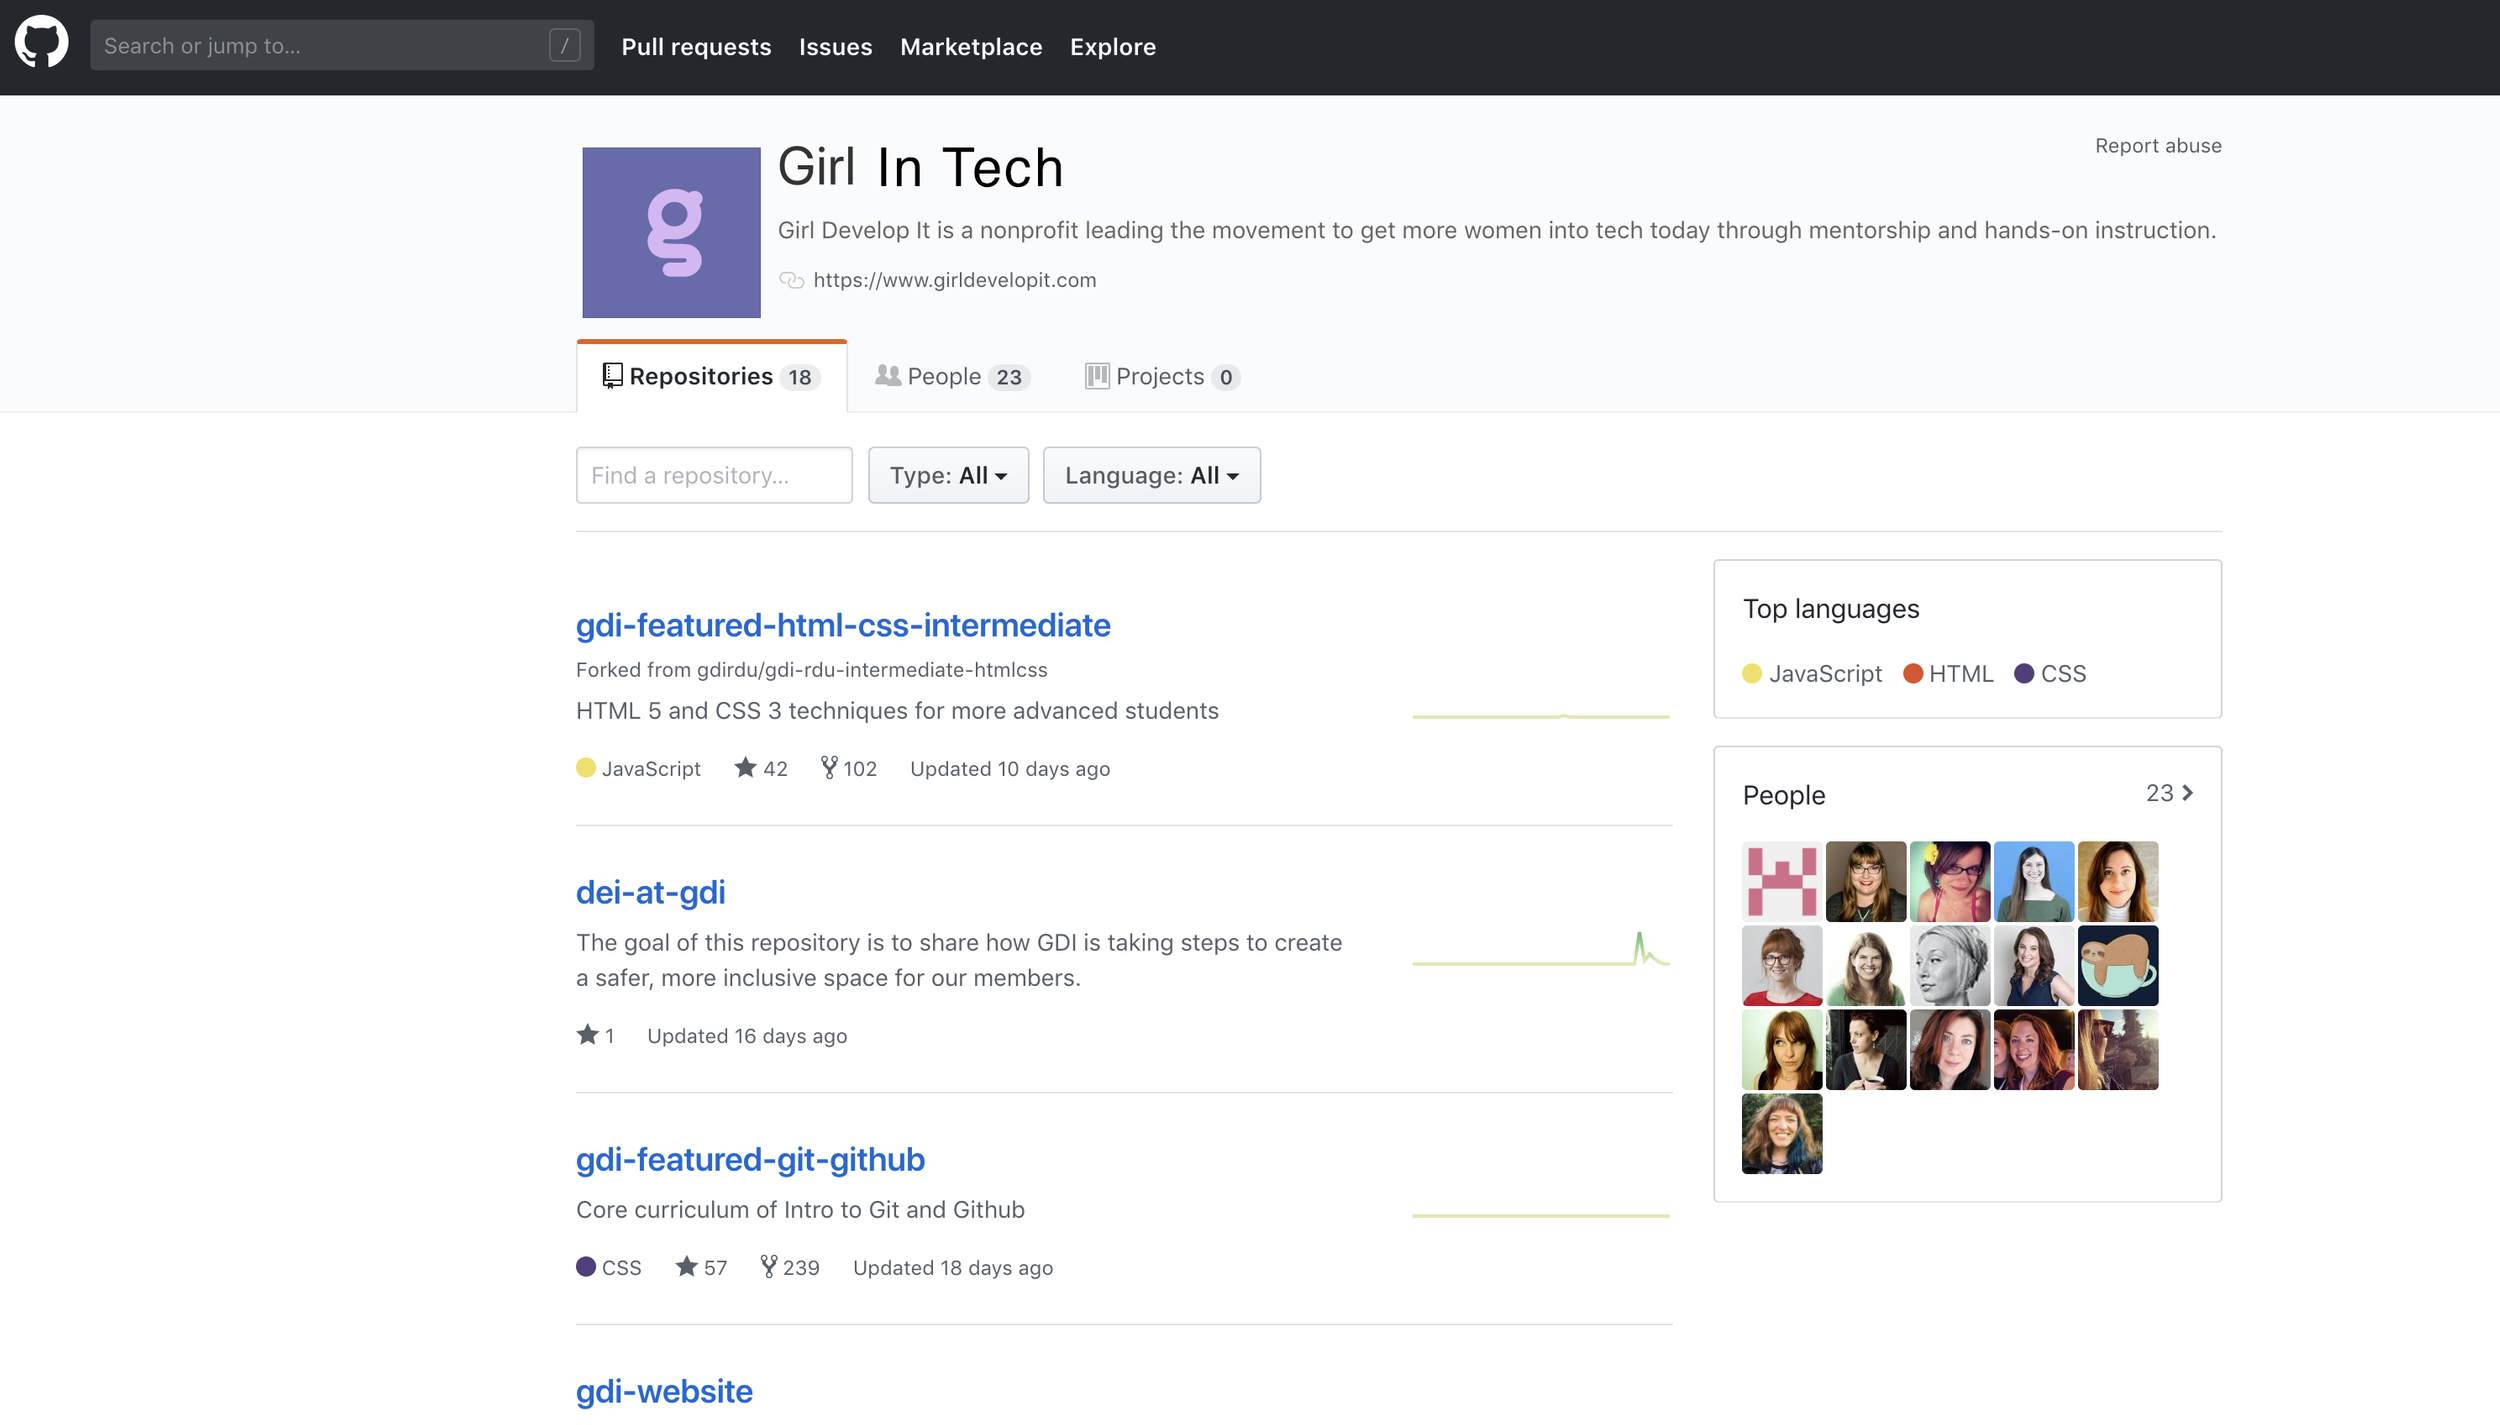Click the Top languages heading
This screenshot has height=1425, width=2500.
pyautogui.click(x=1831, y=609)
